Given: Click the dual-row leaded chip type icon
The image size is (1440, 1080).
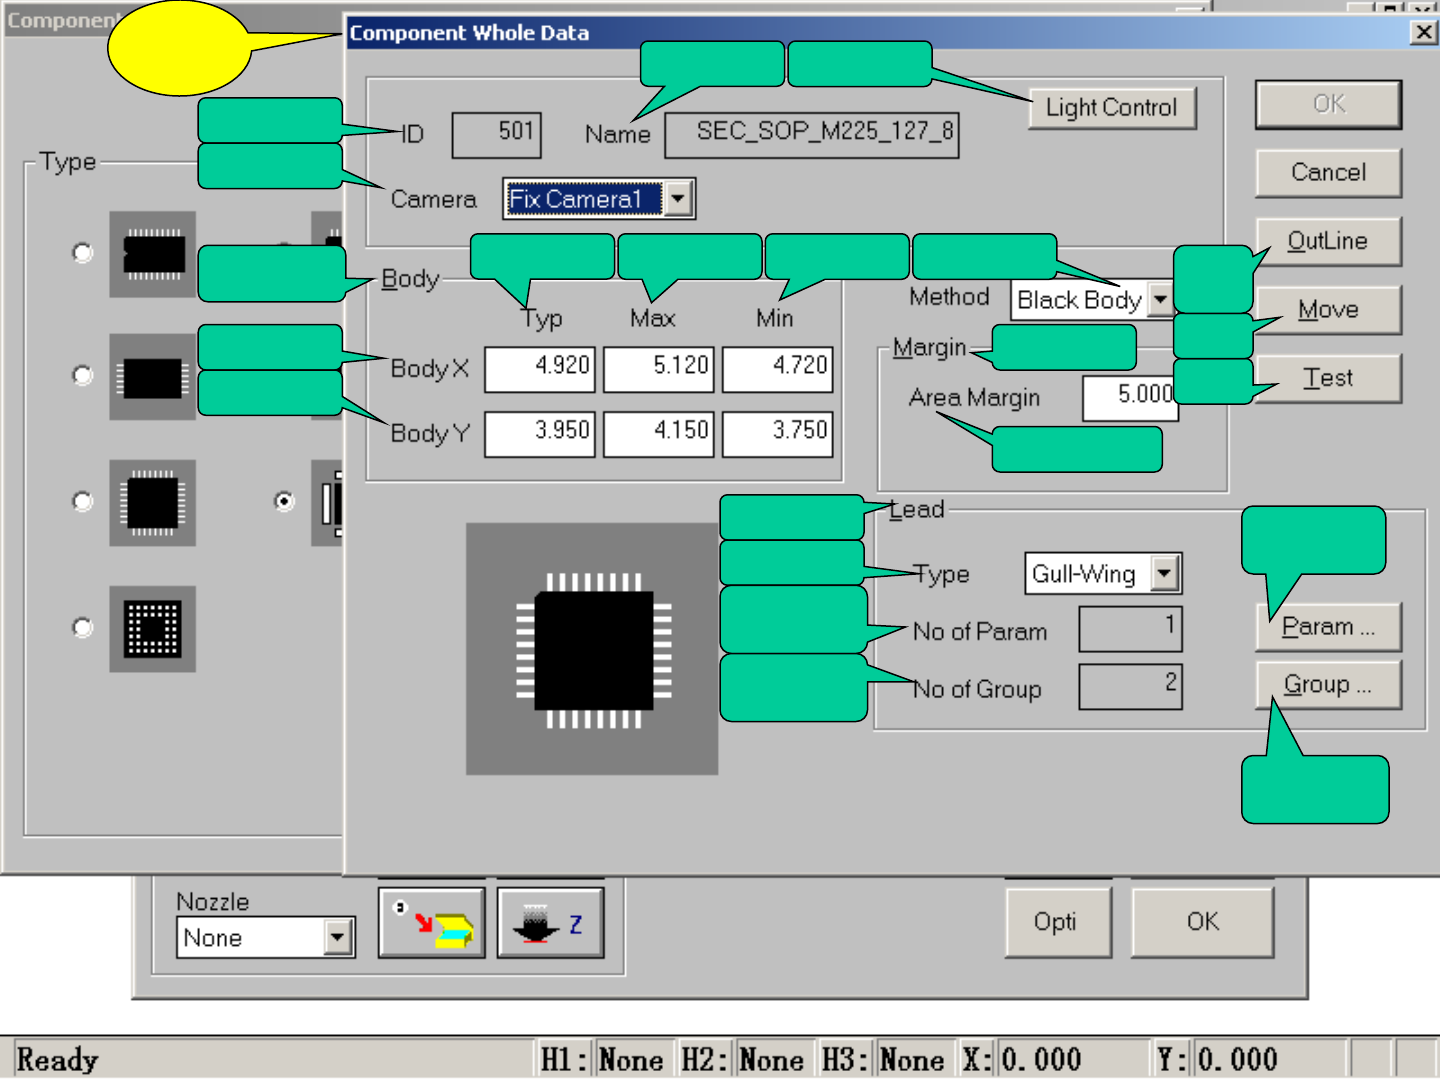Looking at the screenshot, I should (x=152, y=254).
